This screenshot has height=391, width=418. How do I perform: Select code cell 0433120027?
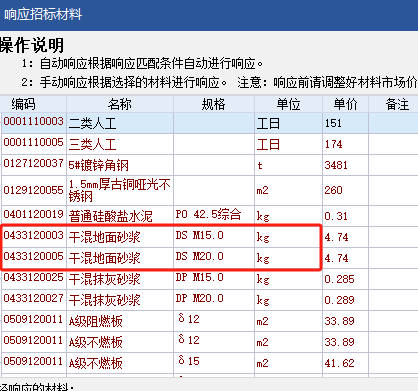click(34, 300)
